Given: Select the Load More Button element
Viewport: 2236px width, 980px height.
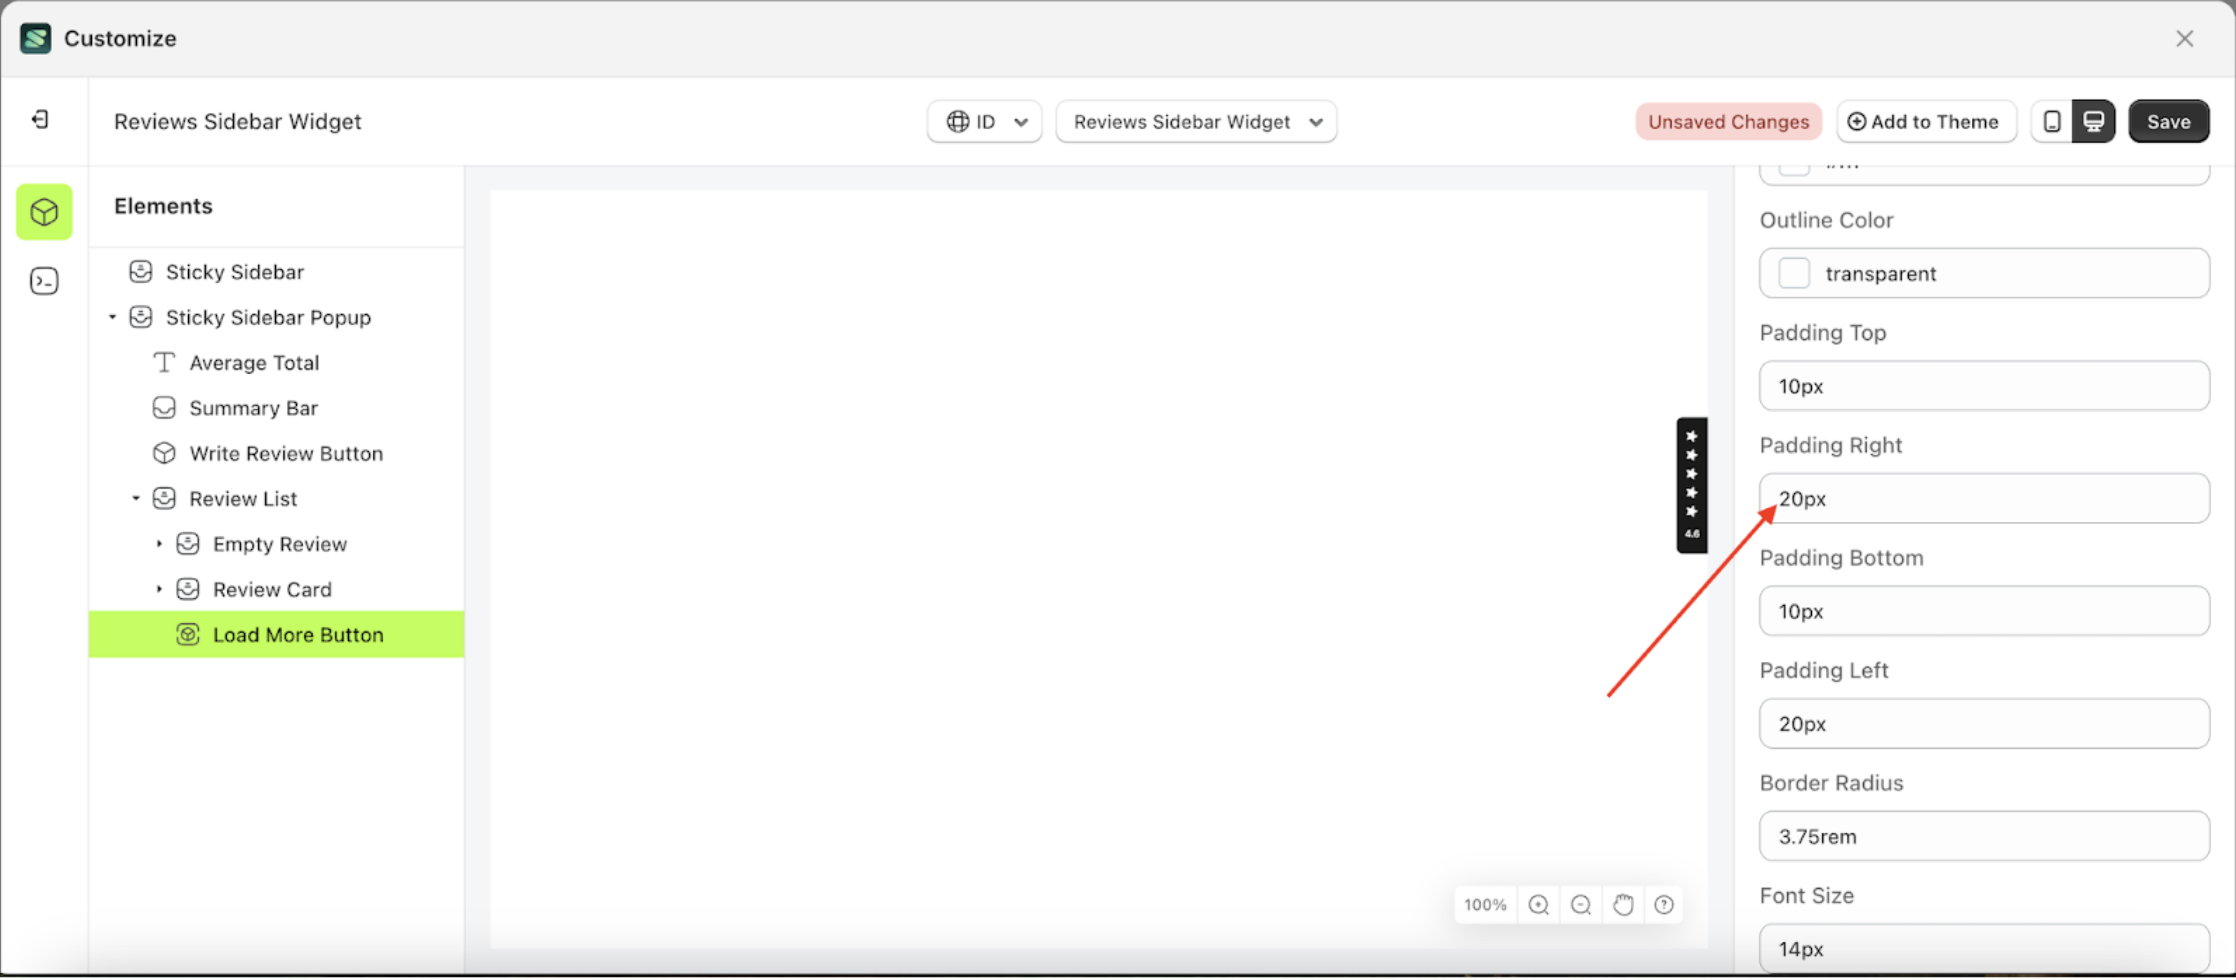Looking at the screenshot, I should coord(298,634).
